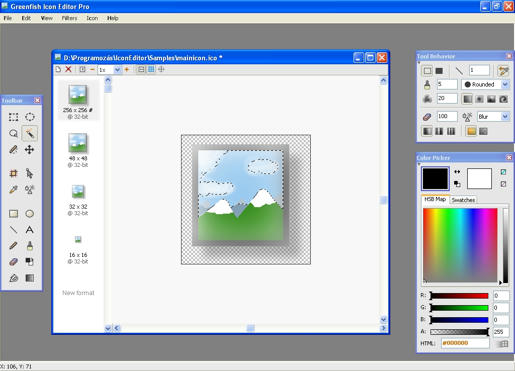Click the red X delete page icon

(68, 69)
